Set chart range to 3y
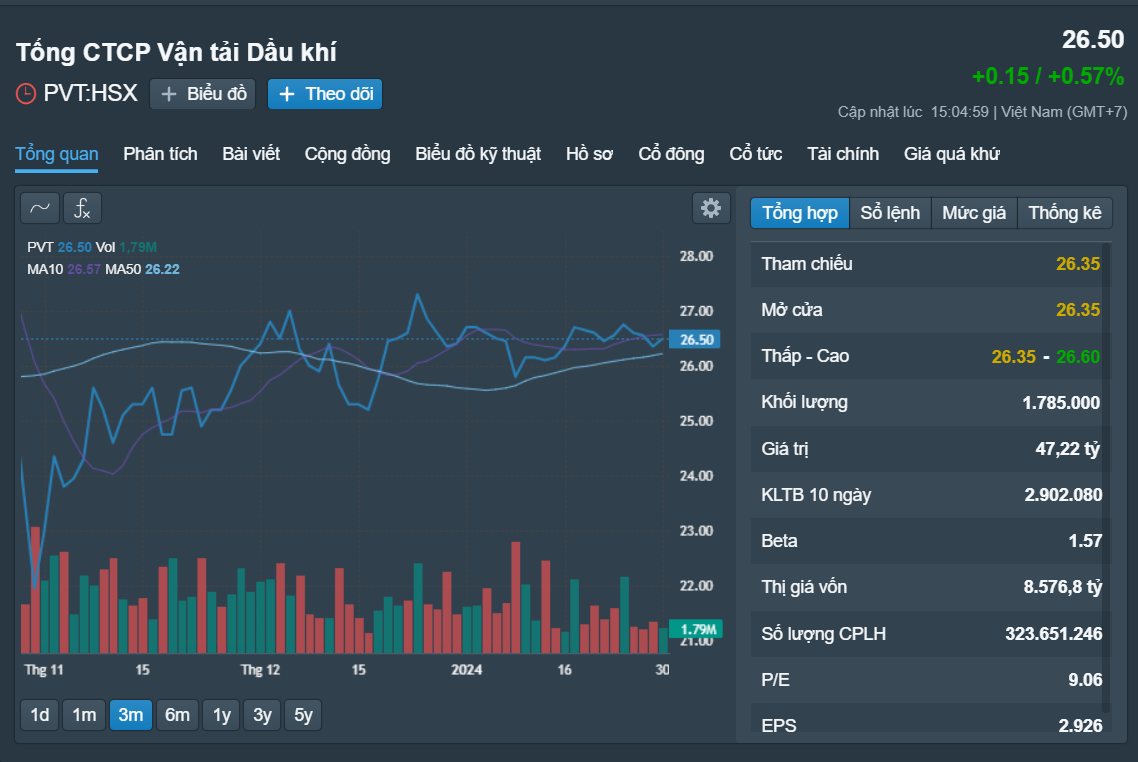1138x762 pixels. [x=262, y=715]
